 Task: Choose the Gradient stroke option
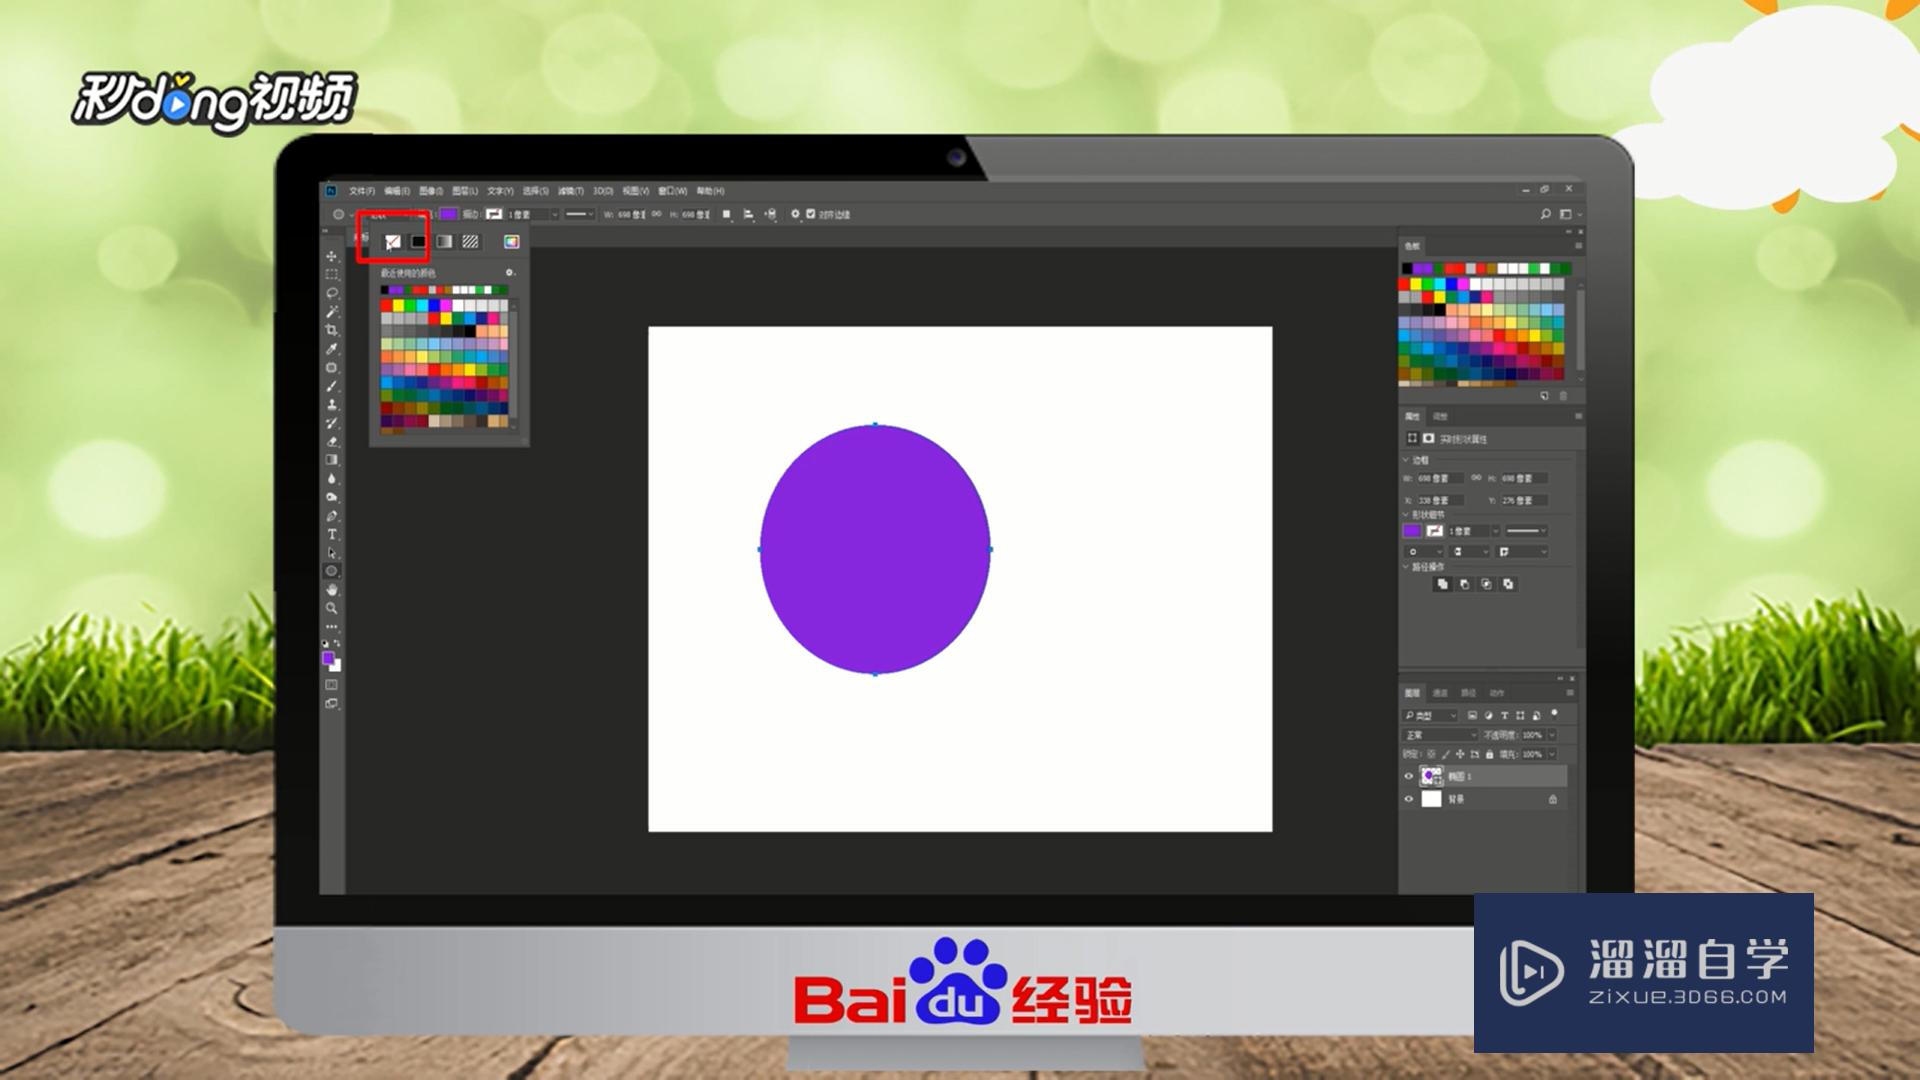point(444,242)
